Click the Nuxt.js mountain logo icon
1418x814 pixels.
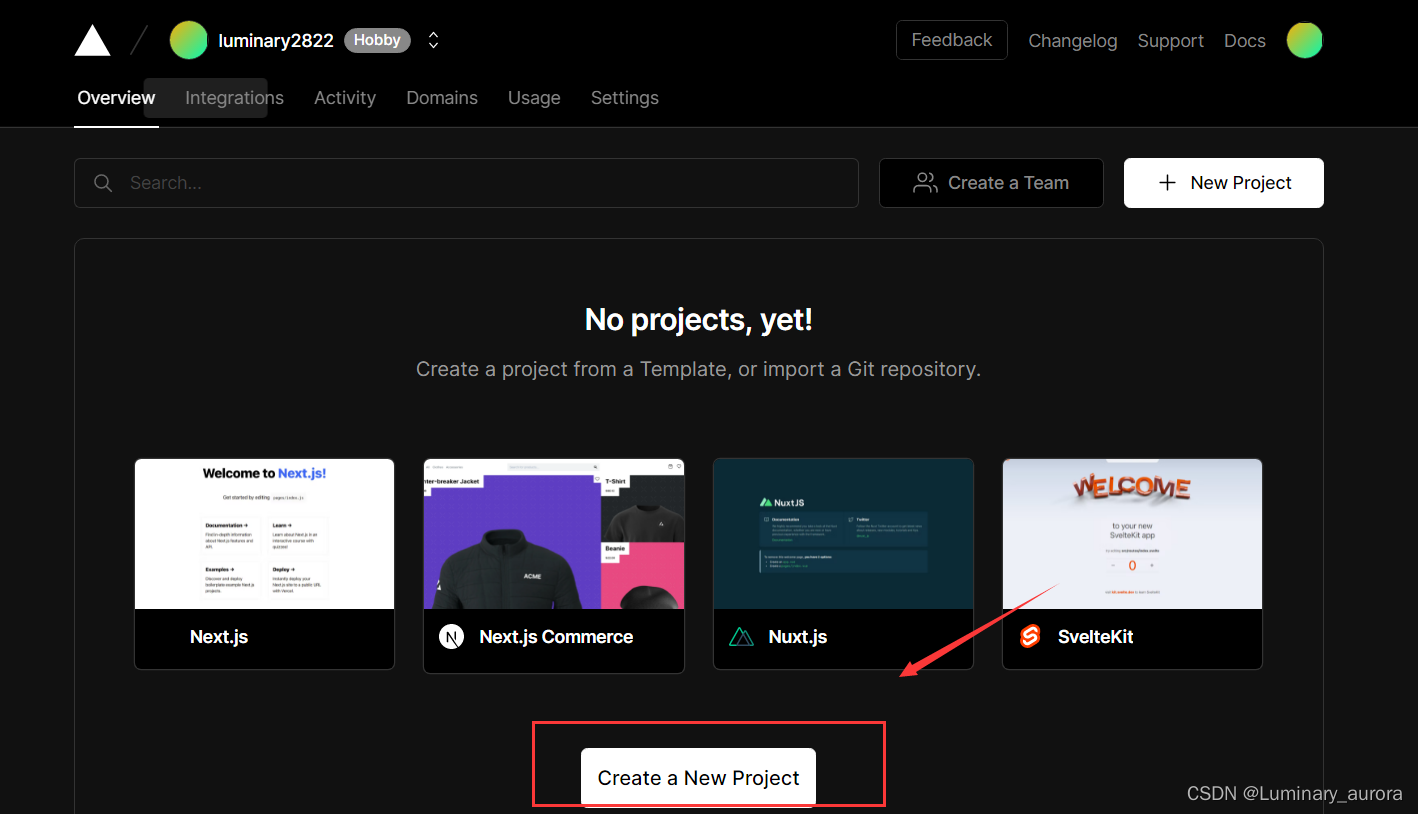[x=741, y=637]
